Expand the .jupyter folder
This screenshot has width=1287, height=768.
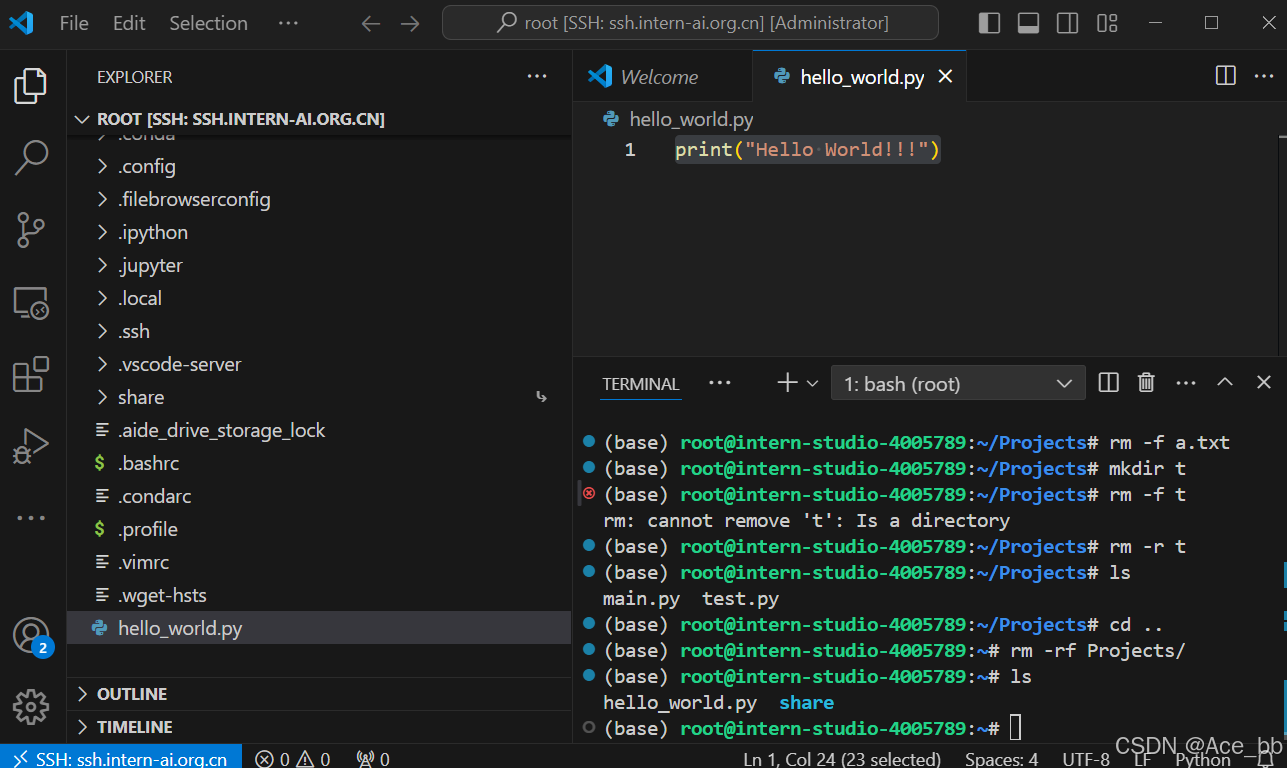(319, 265)
